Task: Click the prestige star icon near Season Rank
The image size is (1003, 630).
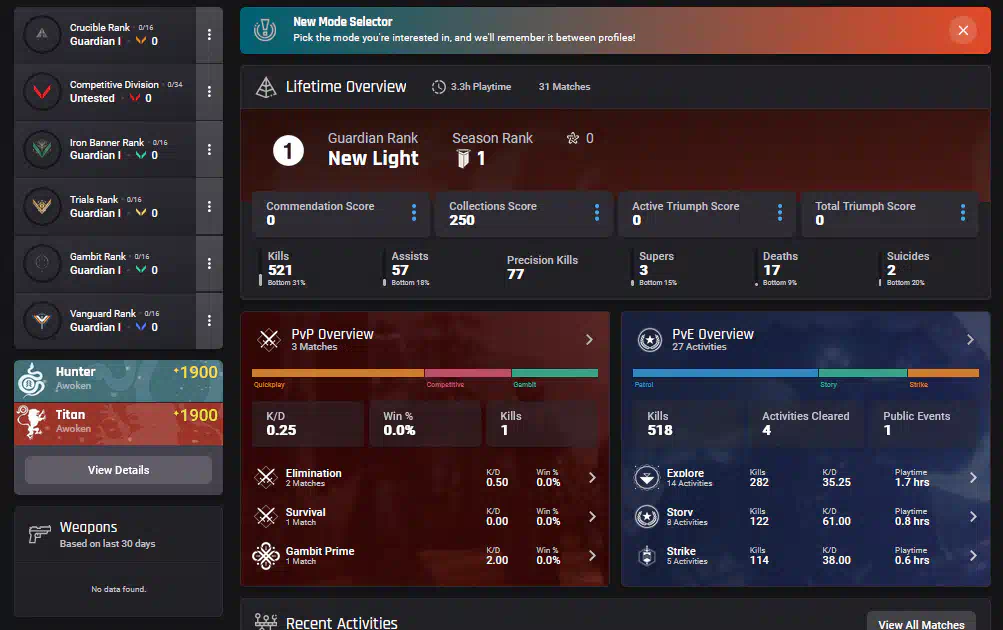Action: 573,138
